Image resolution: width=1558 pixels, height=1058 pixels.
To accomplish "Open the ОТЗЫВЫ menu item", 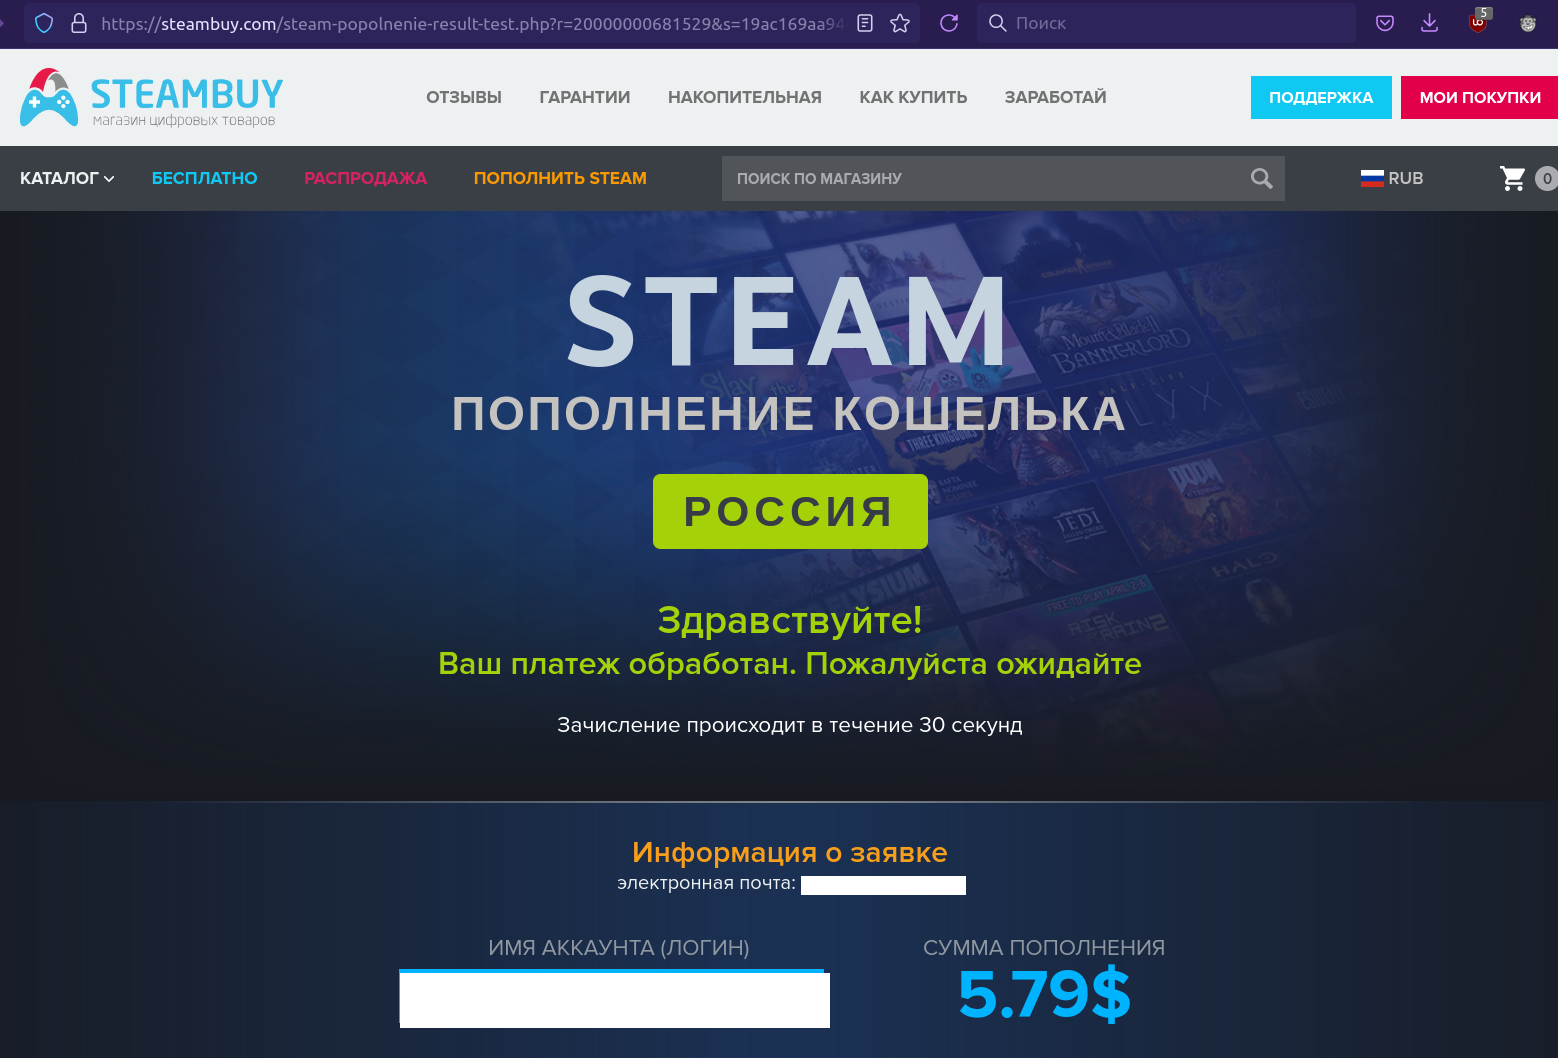I will coord(464,97).
